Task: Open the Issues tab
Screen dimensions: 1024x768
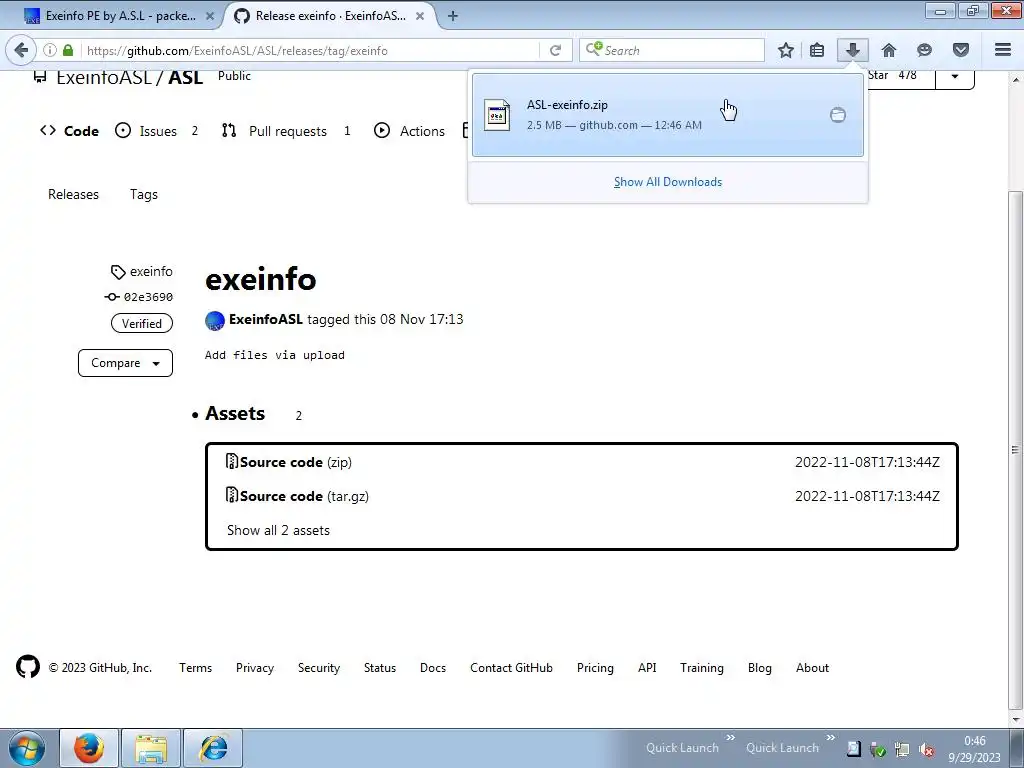Action: coord(156,131)
